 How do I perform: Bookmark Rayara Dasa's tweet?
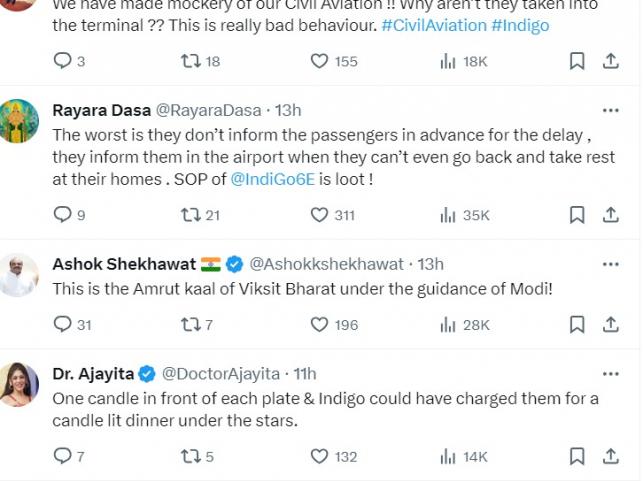tap(577, 214)
